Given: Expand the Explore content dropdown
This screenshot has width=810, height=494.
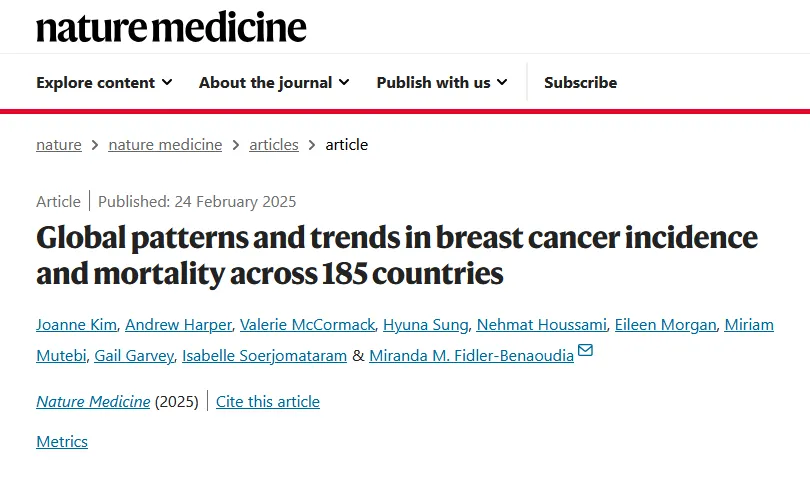Looking at the screenshot, I should click(x=104, y=83).
